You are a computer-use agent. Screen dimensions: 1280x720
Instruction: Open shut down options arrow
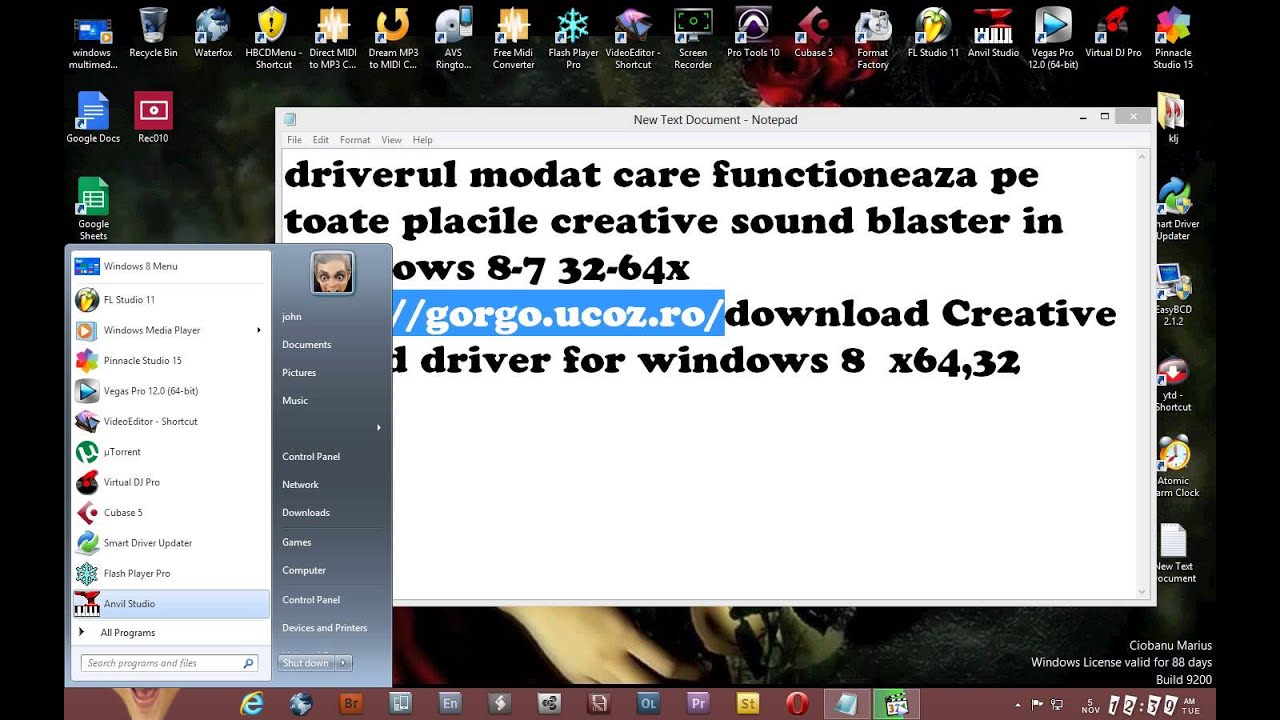[344, 663]
